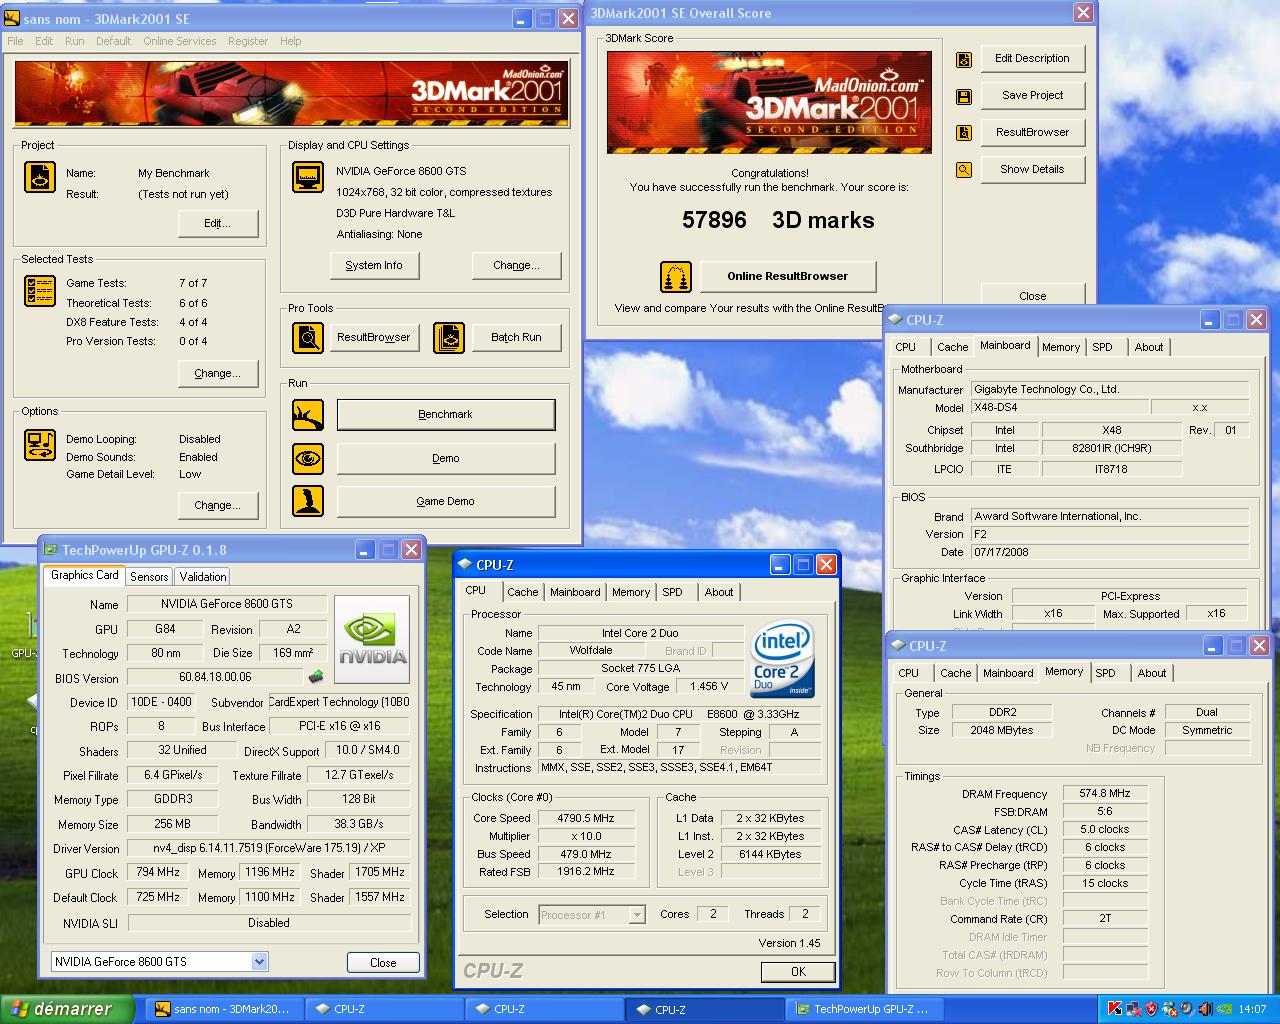This screenshot has width=1280, height=1024.
Task: Click the Game Demo joystick icon
Action: (307, 501)
